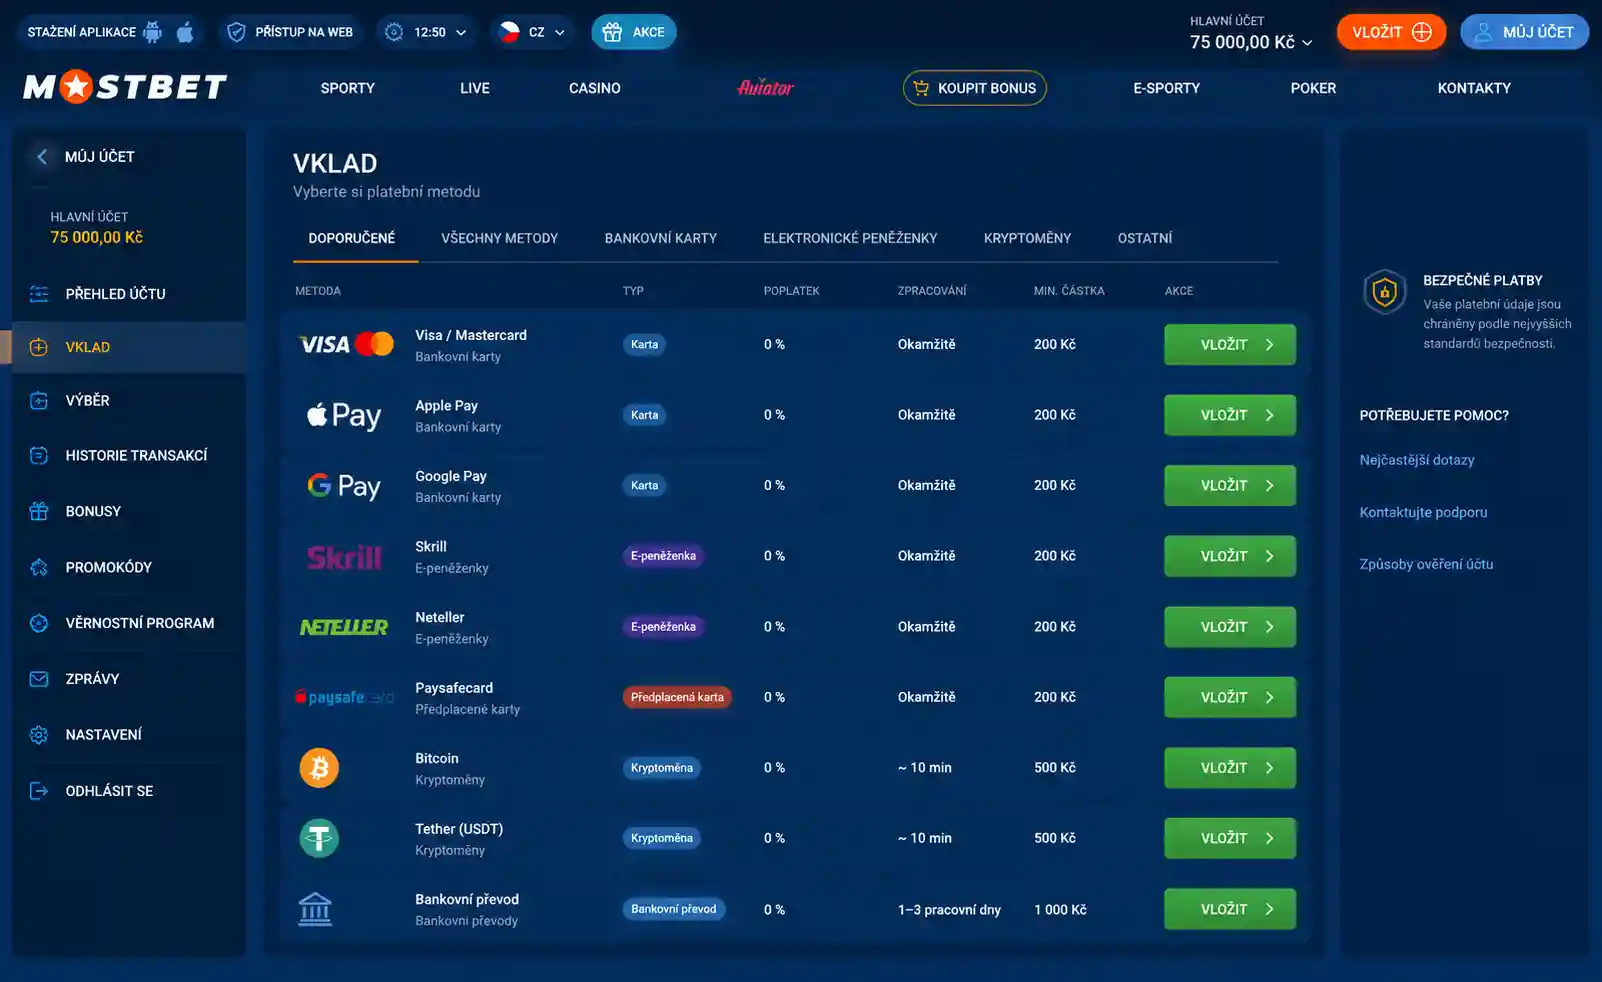Image resolution: width=1602 pixels, height=982 pixels.
Task: Click the Apple Pay logo
Action: (x=344, y=415)
